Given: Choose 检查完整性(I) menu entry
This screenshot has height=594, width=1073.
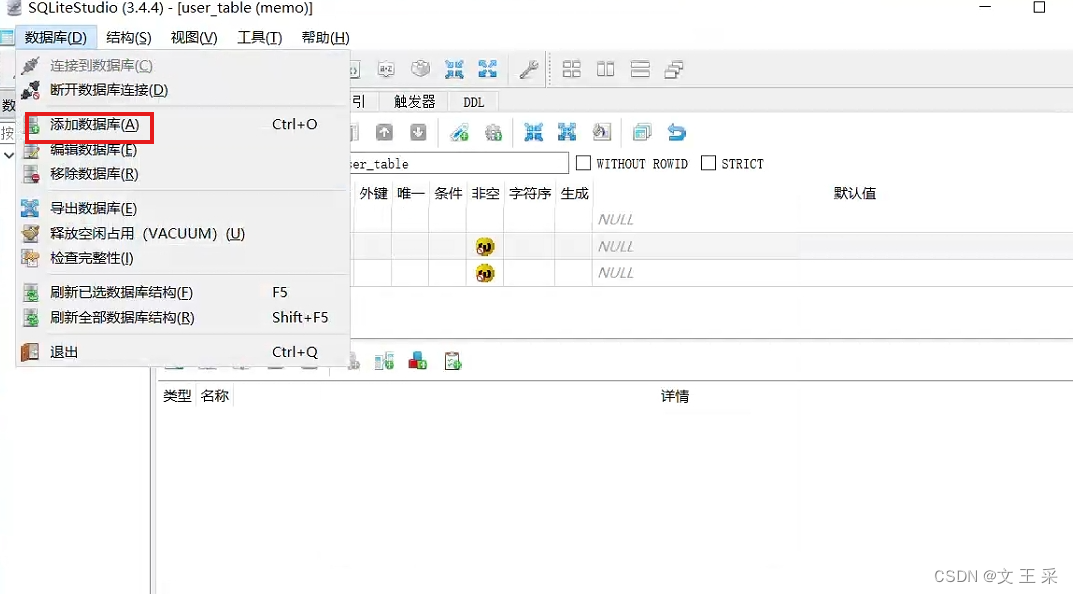Looking at the screenshot, I should click(x=183, y=259).
